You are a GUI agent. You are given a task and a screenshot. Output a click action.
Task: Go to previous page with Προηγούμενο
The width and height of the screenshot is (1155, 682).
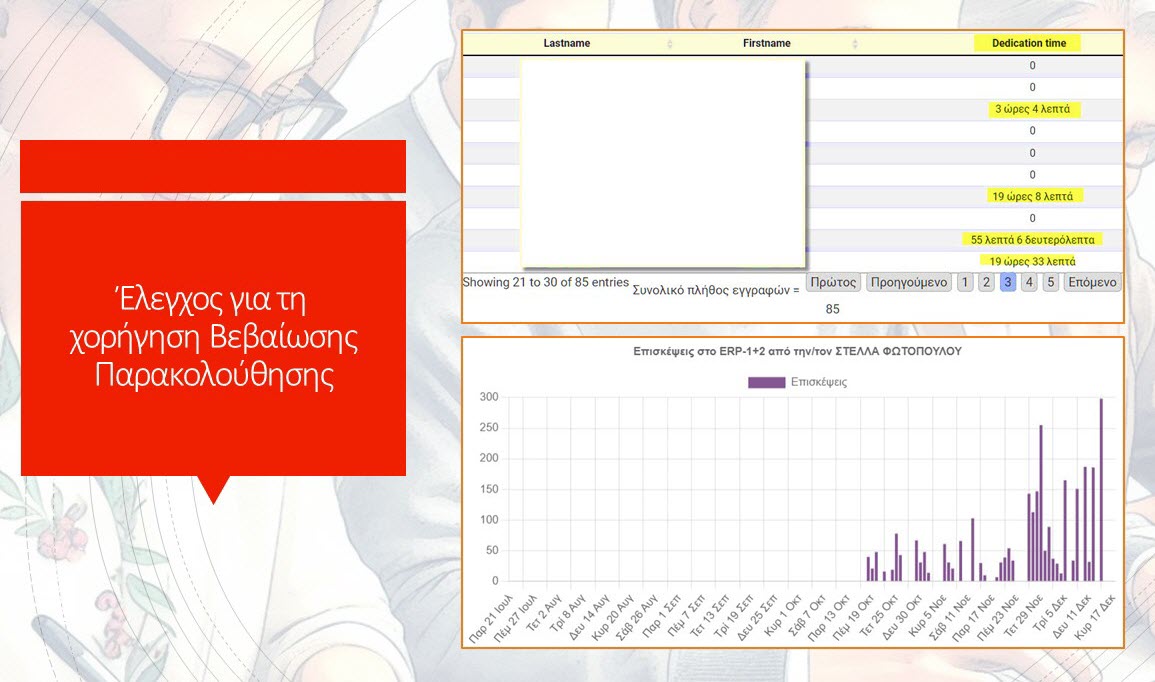click(x=909, y=282)
